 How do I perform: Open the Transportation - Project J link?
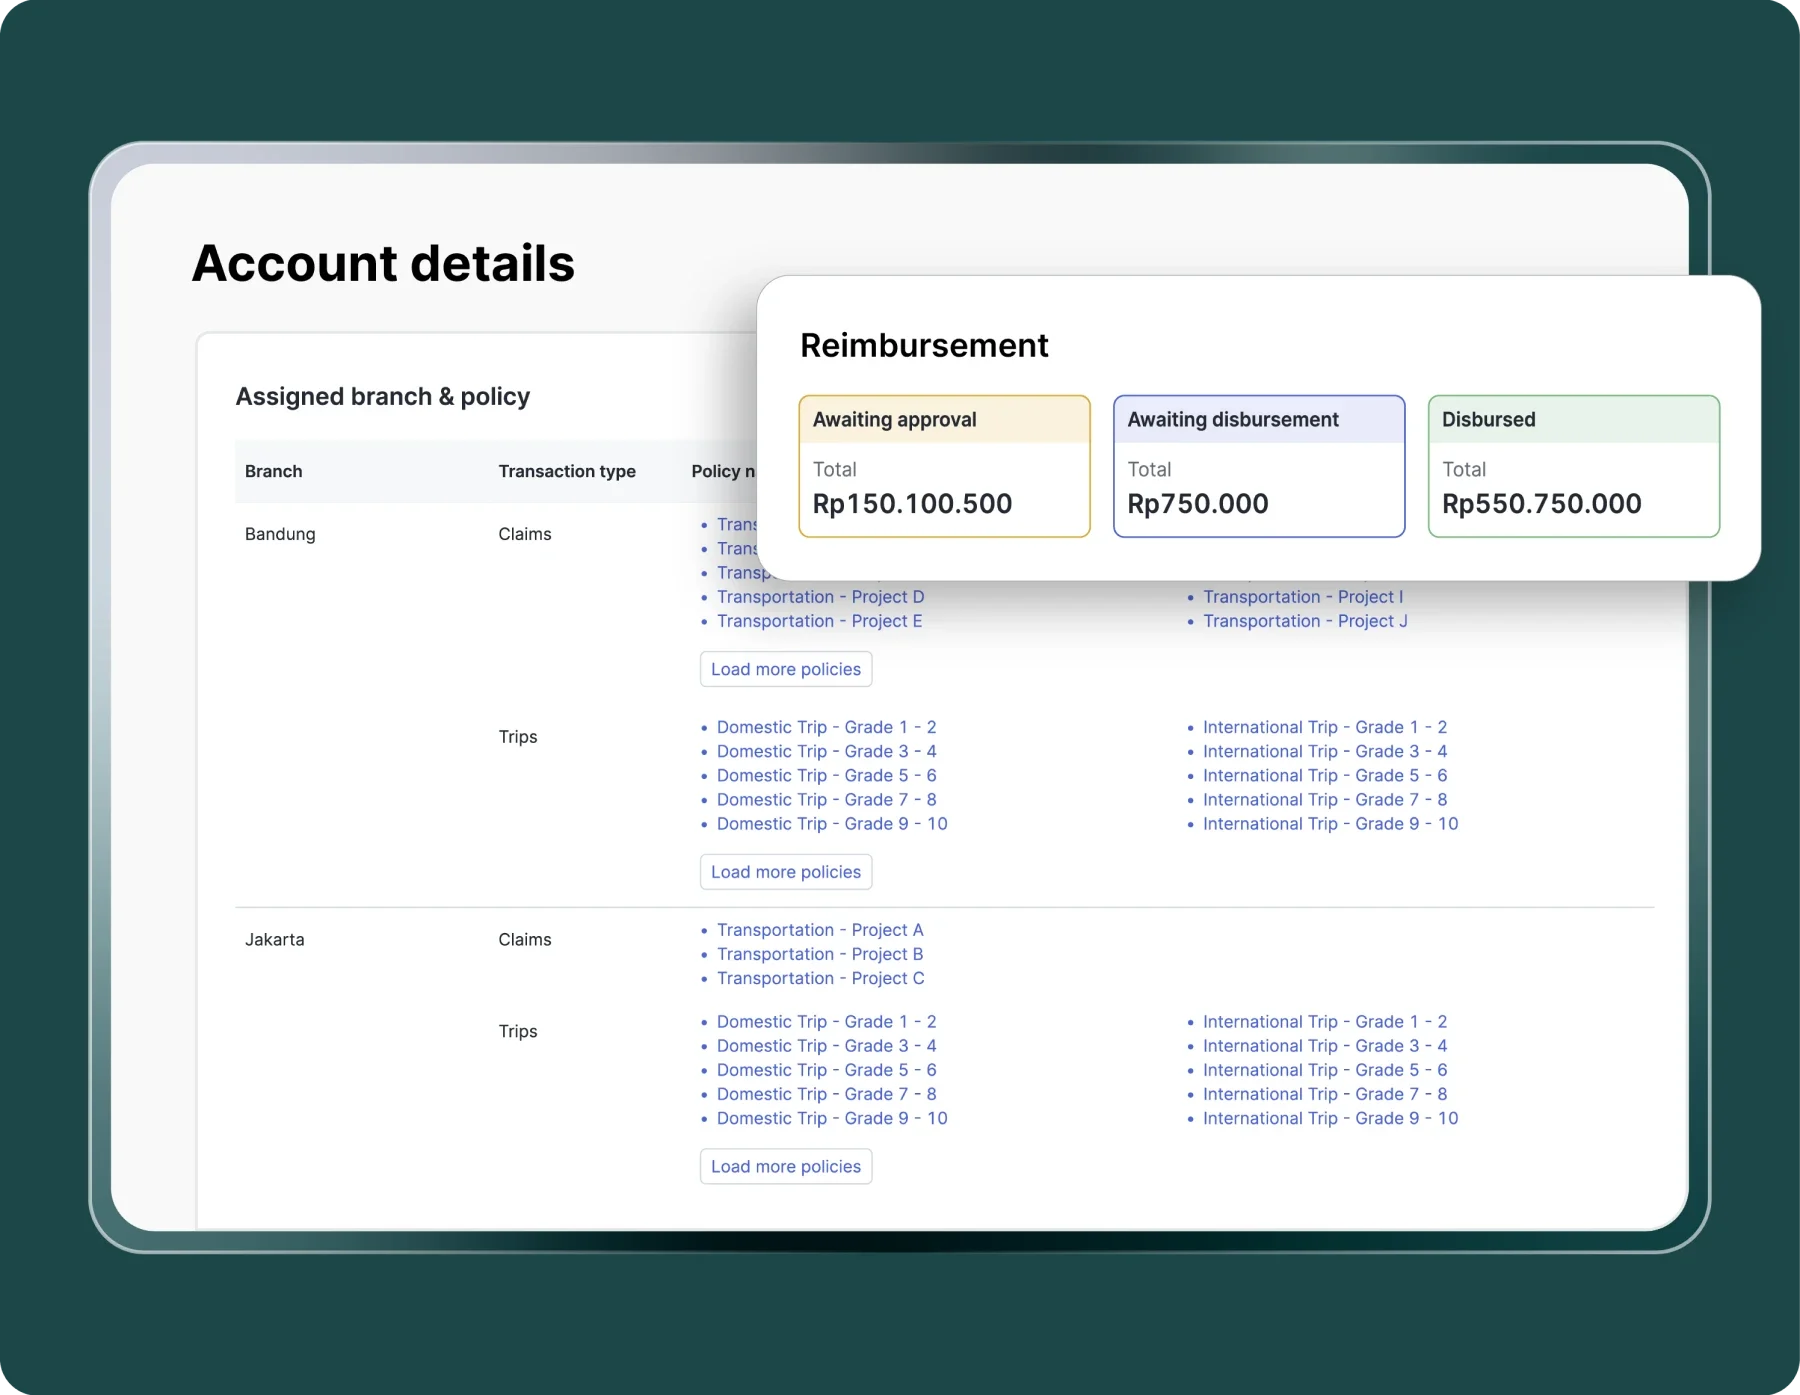[x=1304, y=621]
